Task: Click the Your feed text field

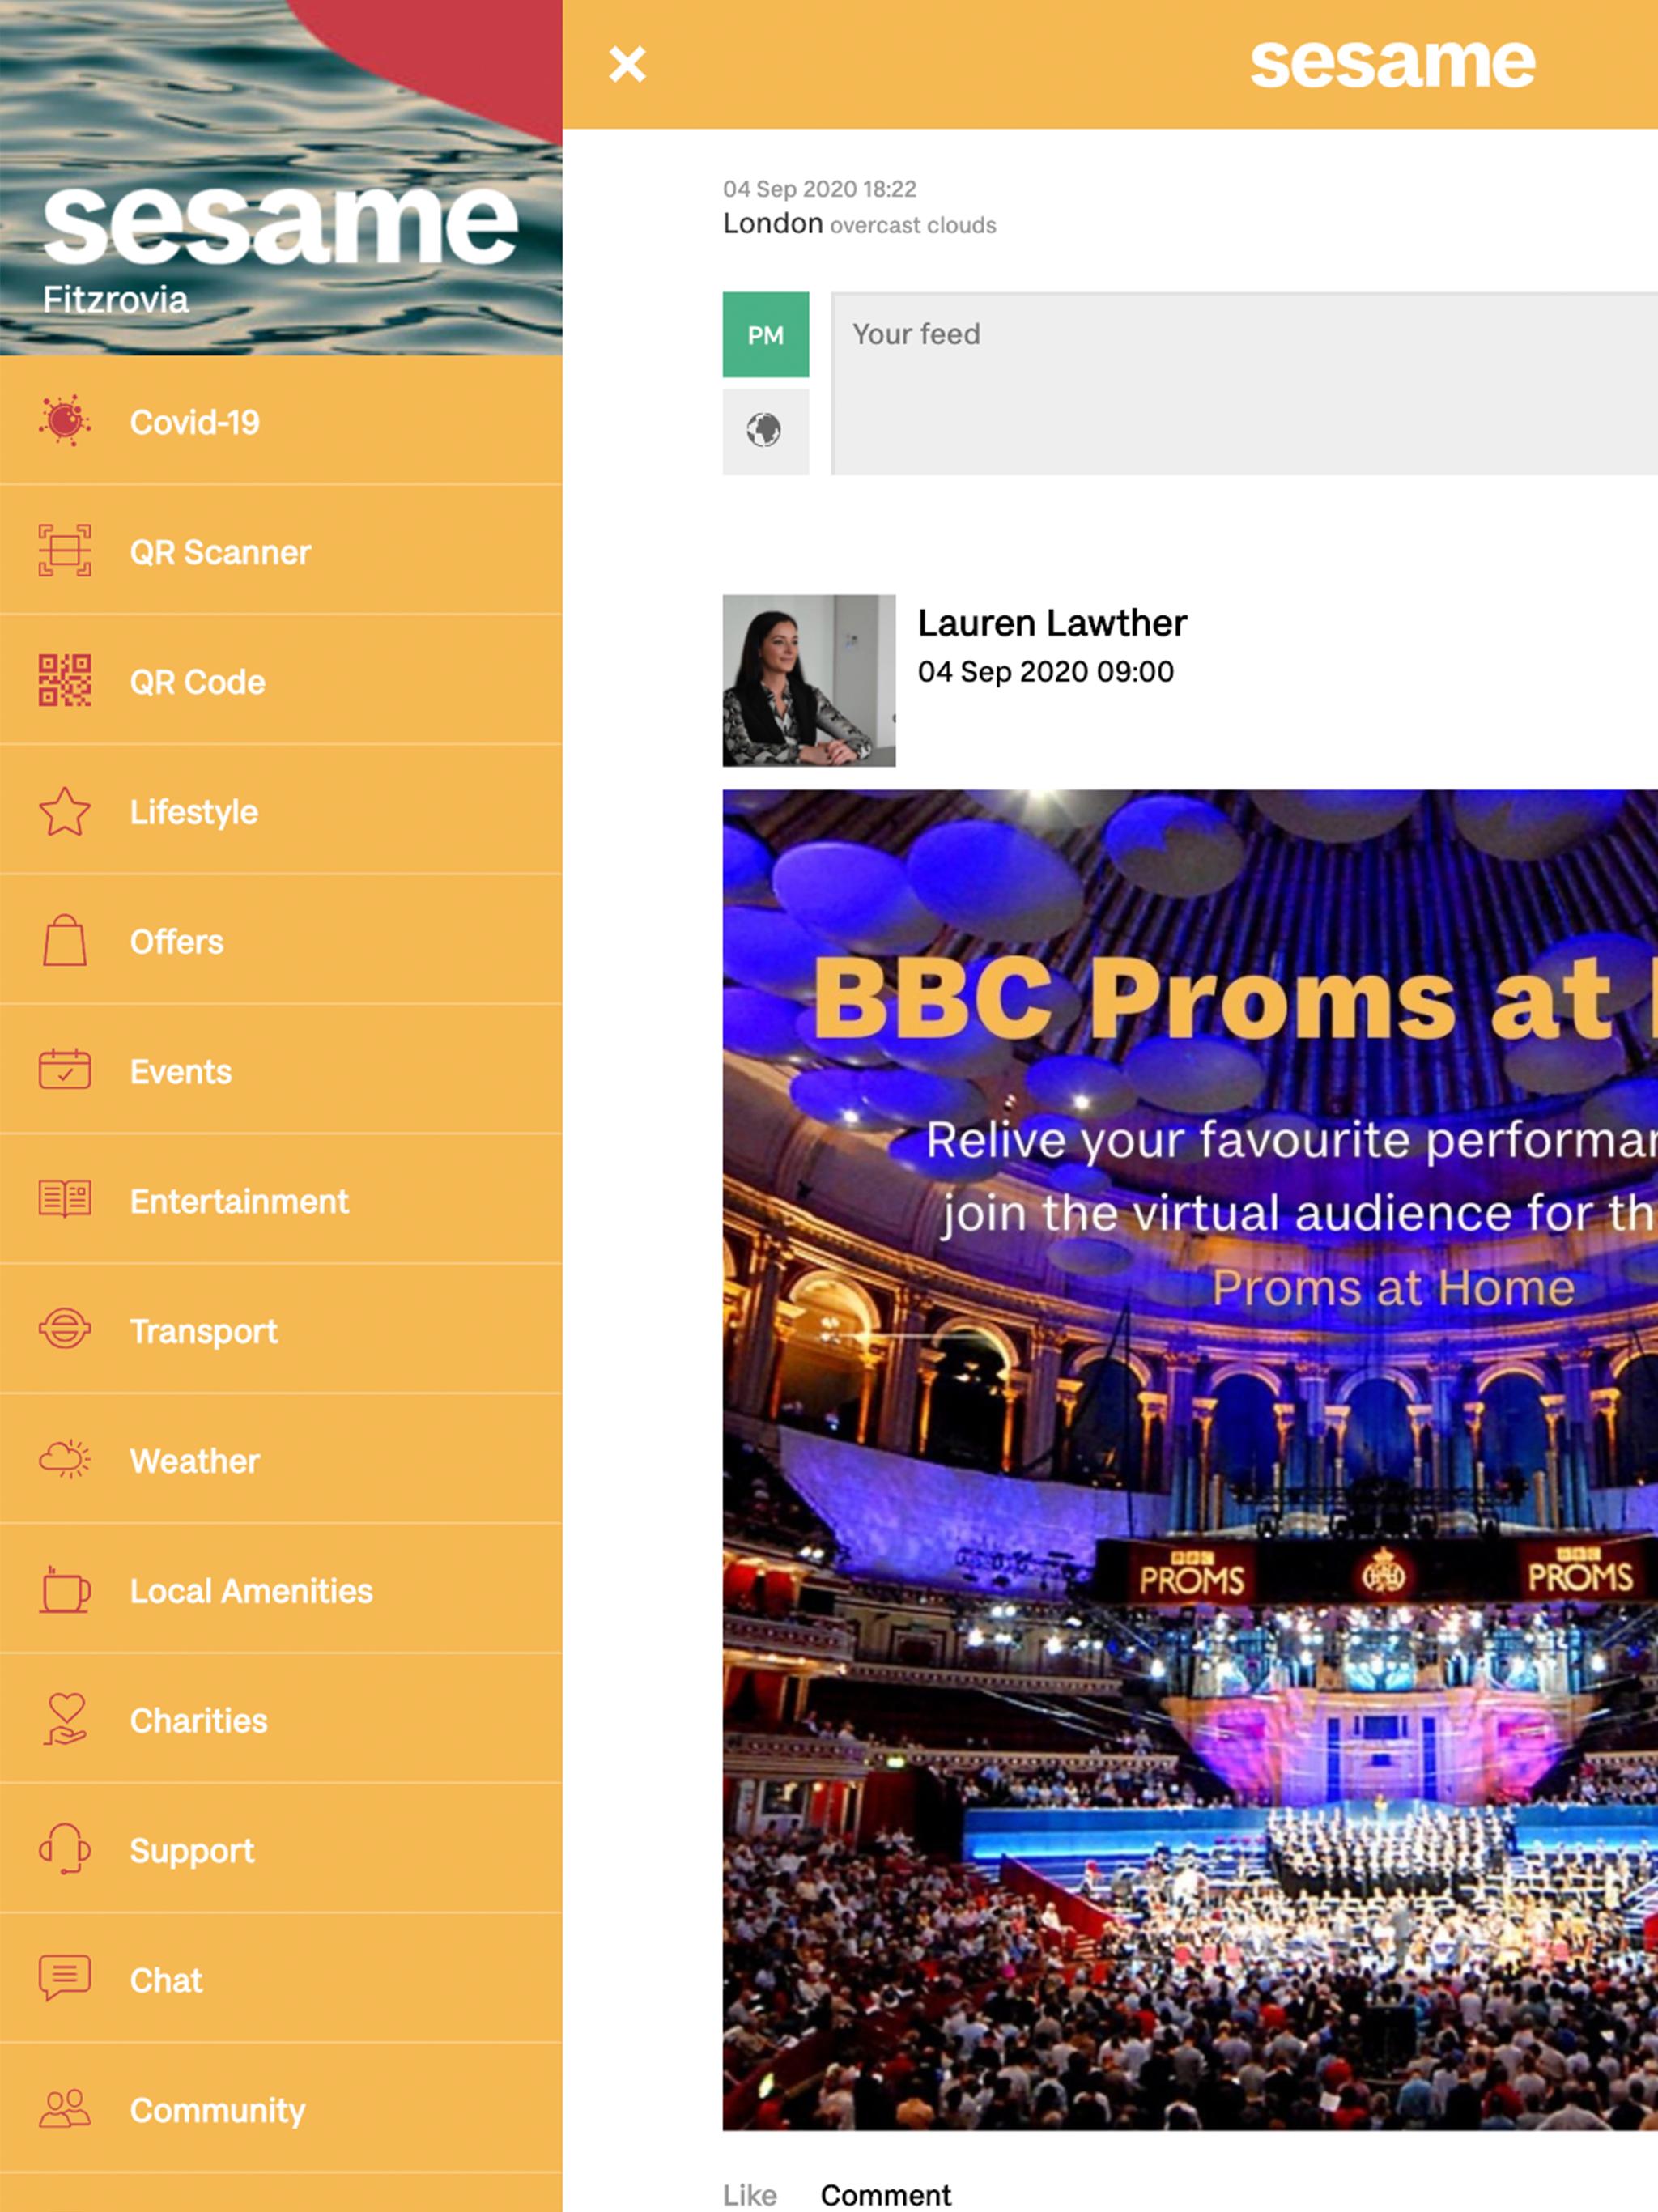Action: 1240,384
